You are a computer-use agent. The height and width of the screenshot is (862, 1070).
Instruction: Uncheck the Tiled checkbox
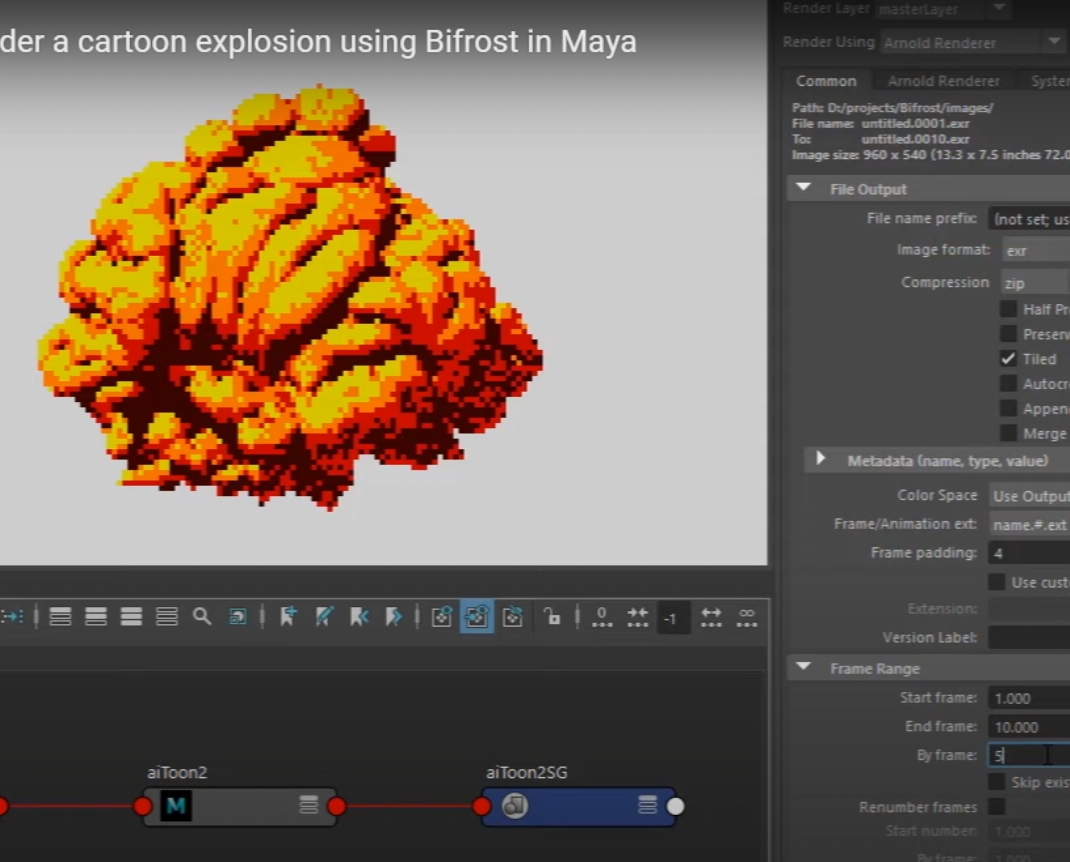[x=1009, y=359]
